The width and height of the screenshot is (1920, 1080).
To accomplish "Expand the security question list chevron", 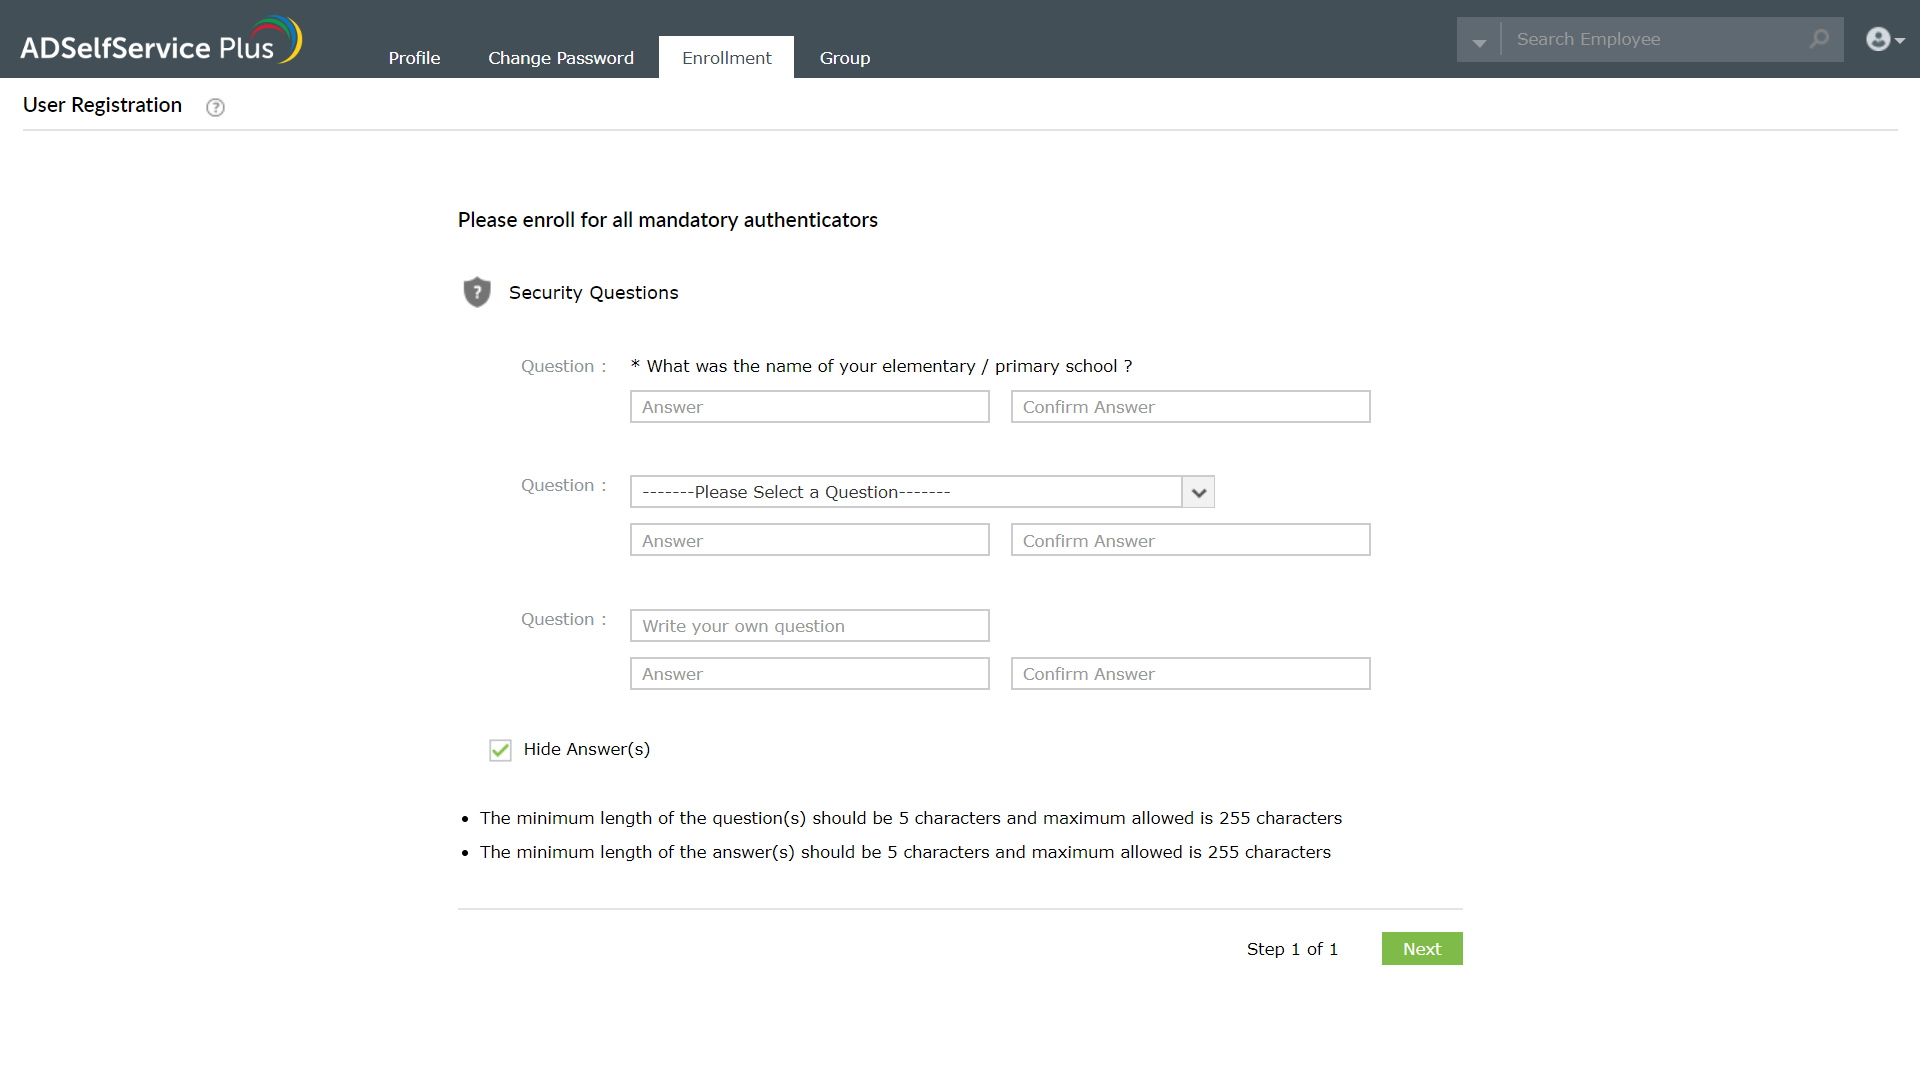I will (x=1197, y=491).
